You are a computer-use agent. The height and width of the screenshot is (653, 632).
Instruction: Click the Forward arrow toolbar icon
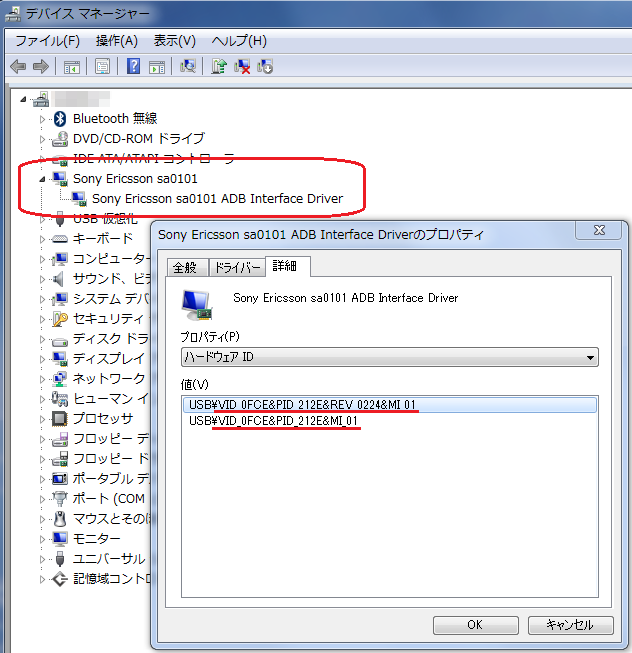[x=41, y=66]
